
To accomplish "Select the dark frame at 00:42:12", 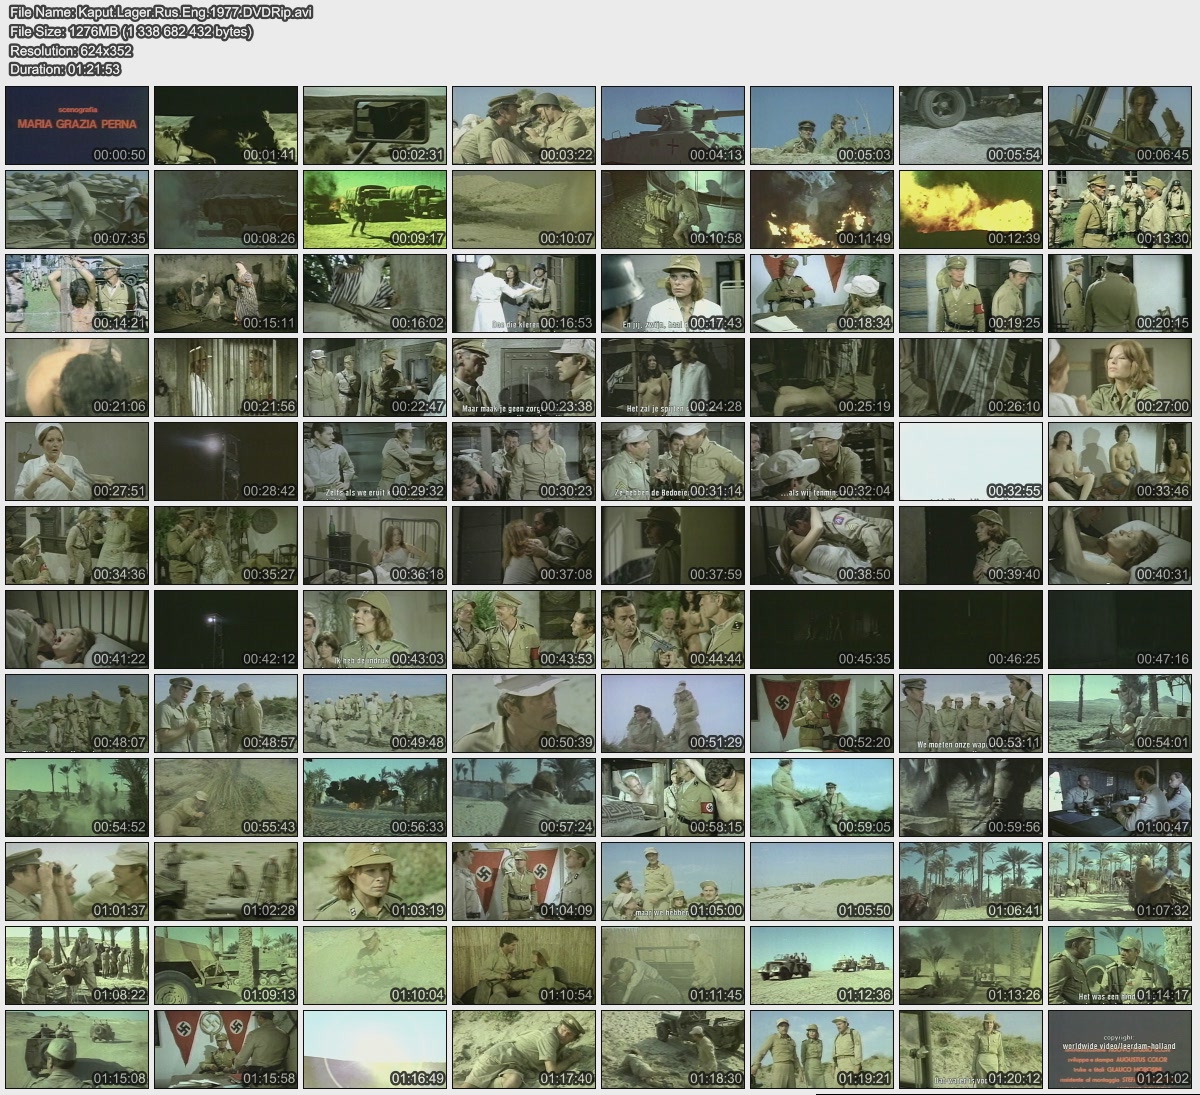I will click(x=226, y=629).
